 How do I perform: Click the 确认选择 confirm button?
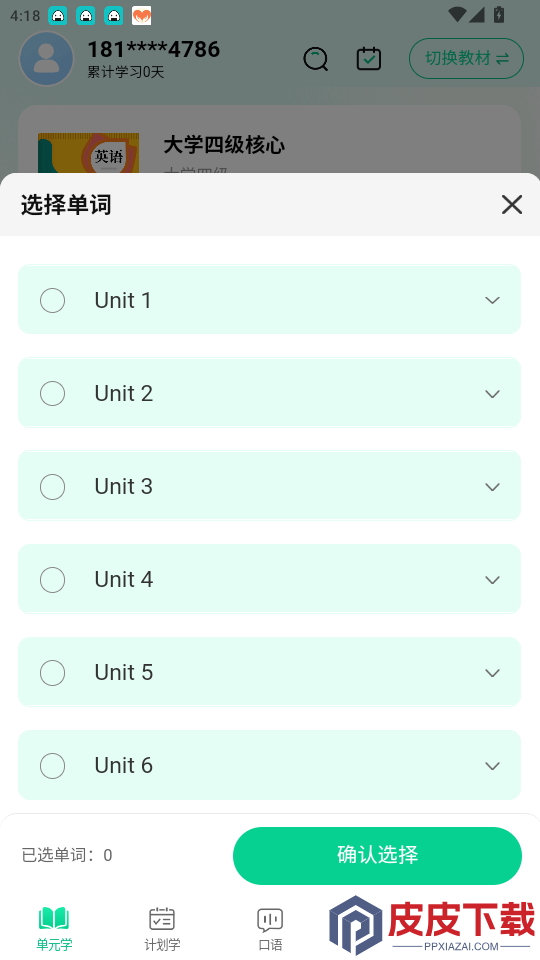377,855
